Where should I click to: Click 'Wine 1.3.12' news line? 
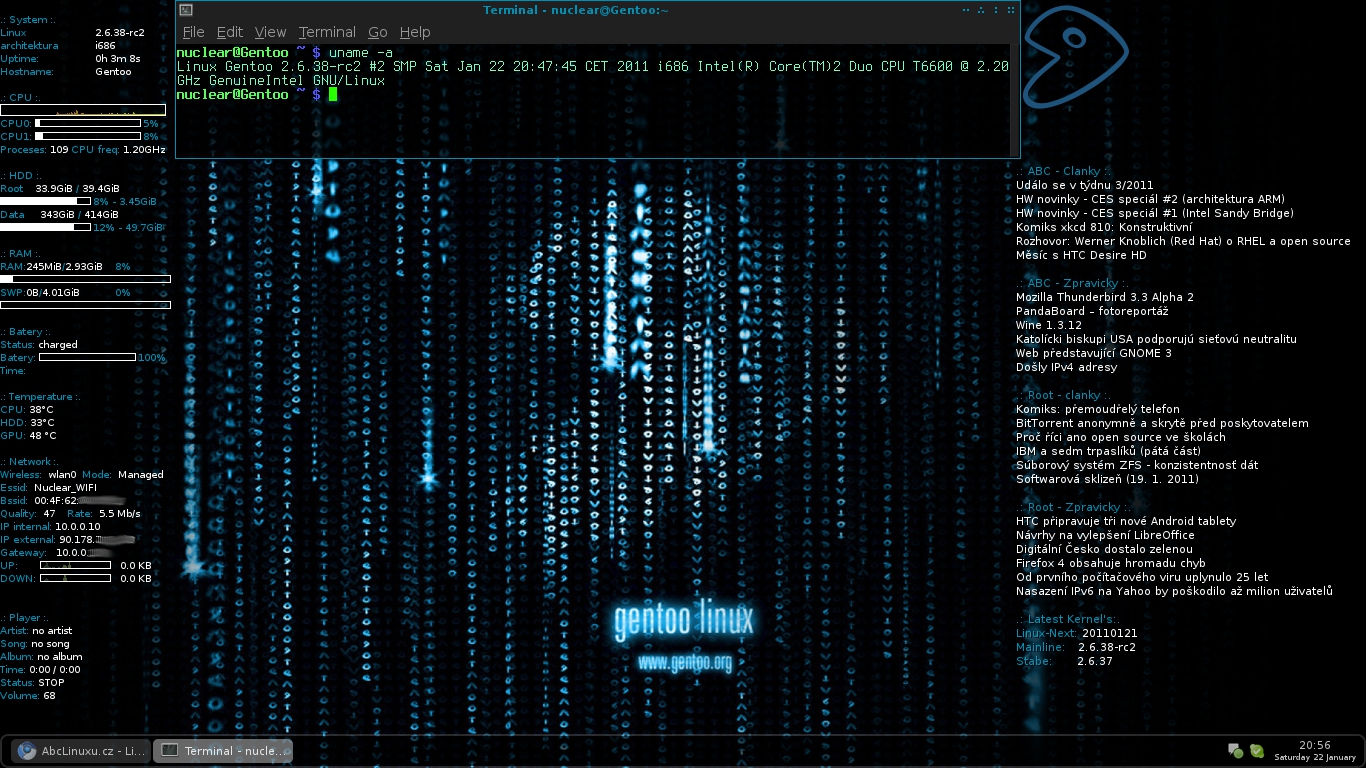1049,325
